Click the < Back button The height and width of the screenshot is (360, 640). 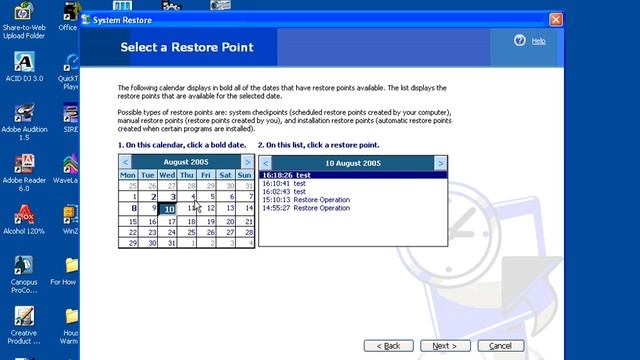[389, 346]
